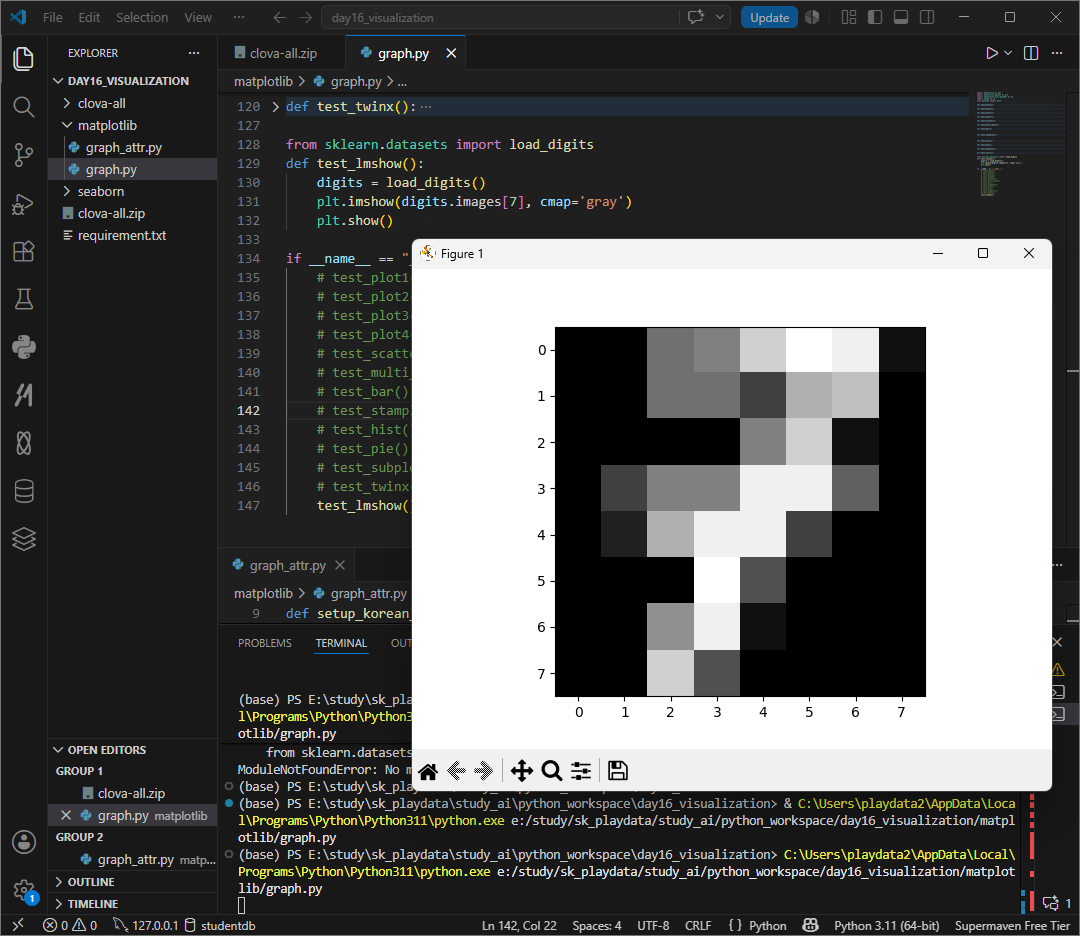Viewport: 1080px width, 936px height.
Task: Select the Zoom magnifier in Figure 1
Action: [x=551, y=771]
